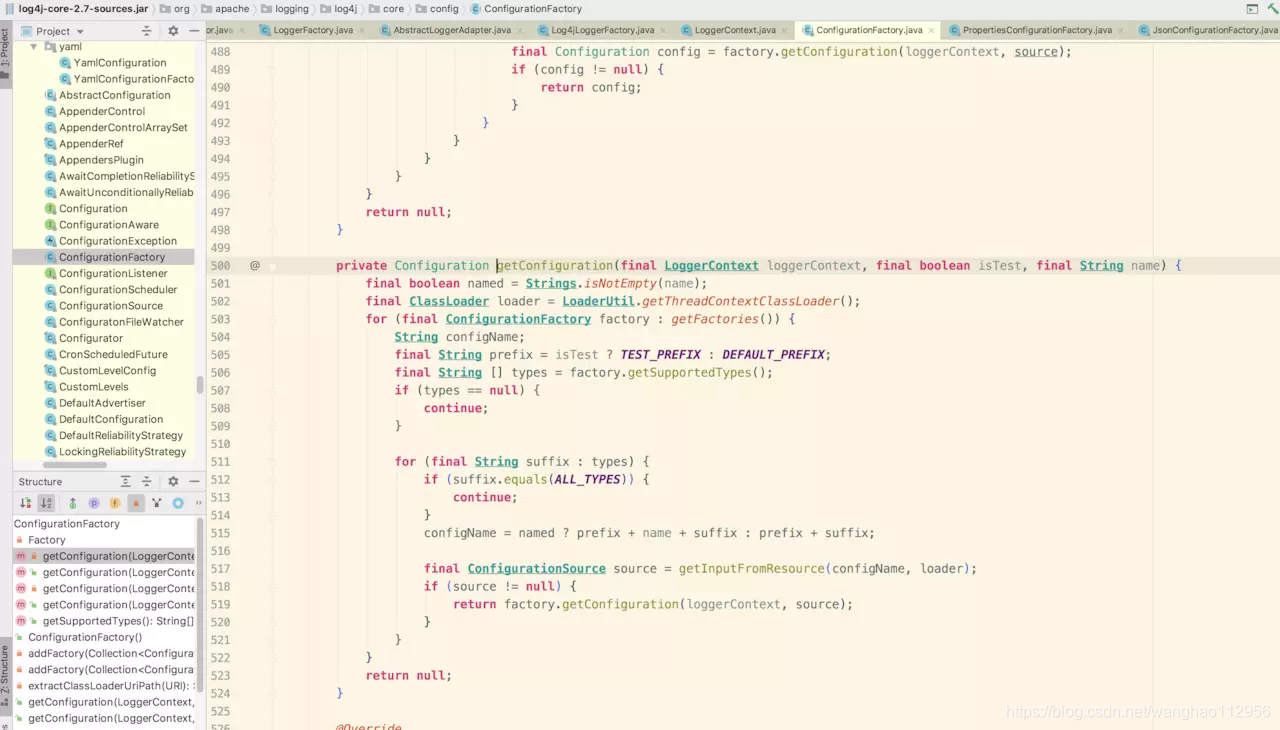Click log4j-core-2.7-sources.jar breadcrumb

click(77, 8)
